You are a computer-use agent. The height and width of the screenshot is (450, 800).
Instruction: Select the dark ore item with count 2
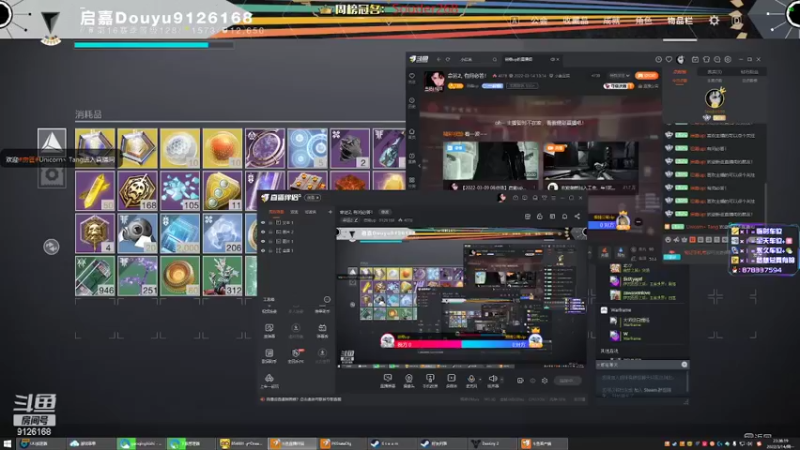pos(349,148)
